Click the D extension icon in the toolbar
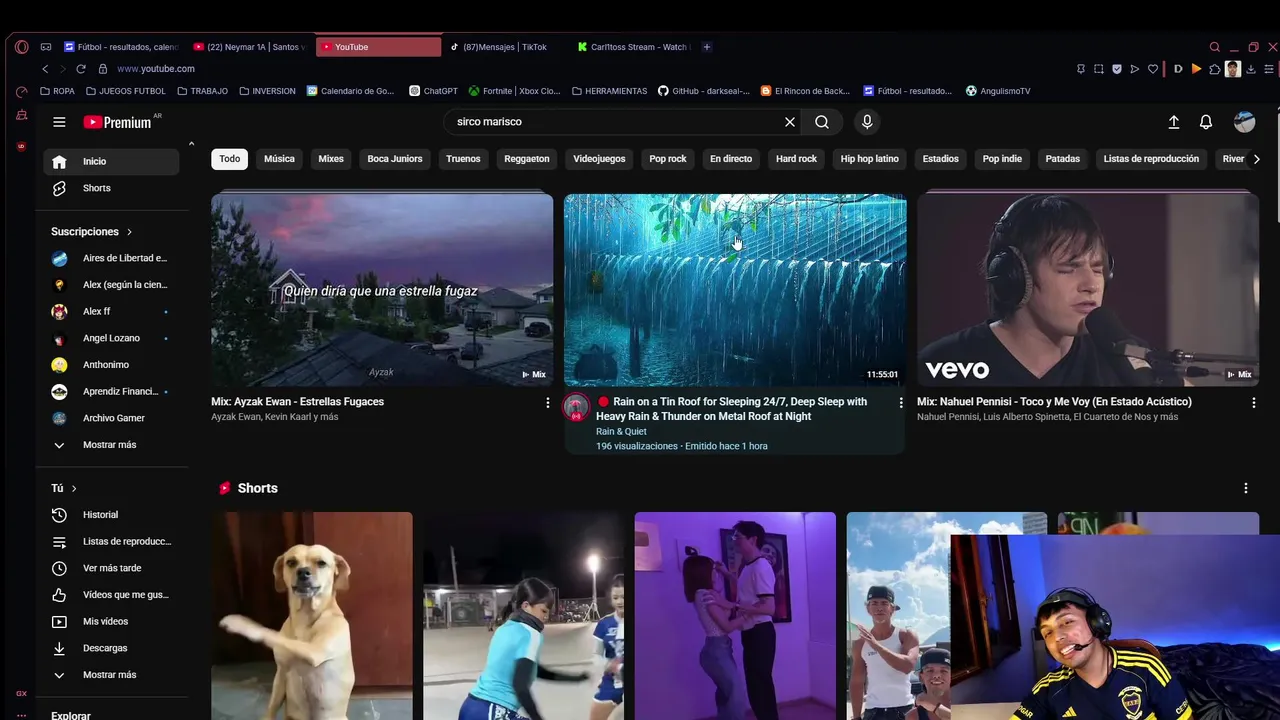This screenshot has width=1280, height=720. click(1178, 69)
